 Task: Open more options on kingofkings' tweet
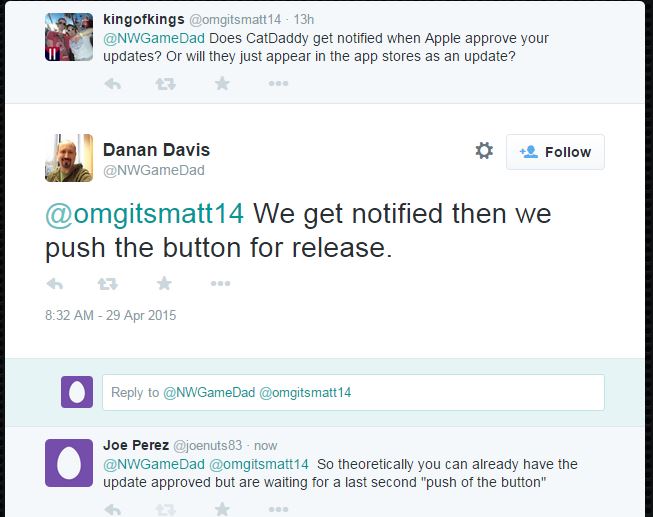(x=278, y=84)
